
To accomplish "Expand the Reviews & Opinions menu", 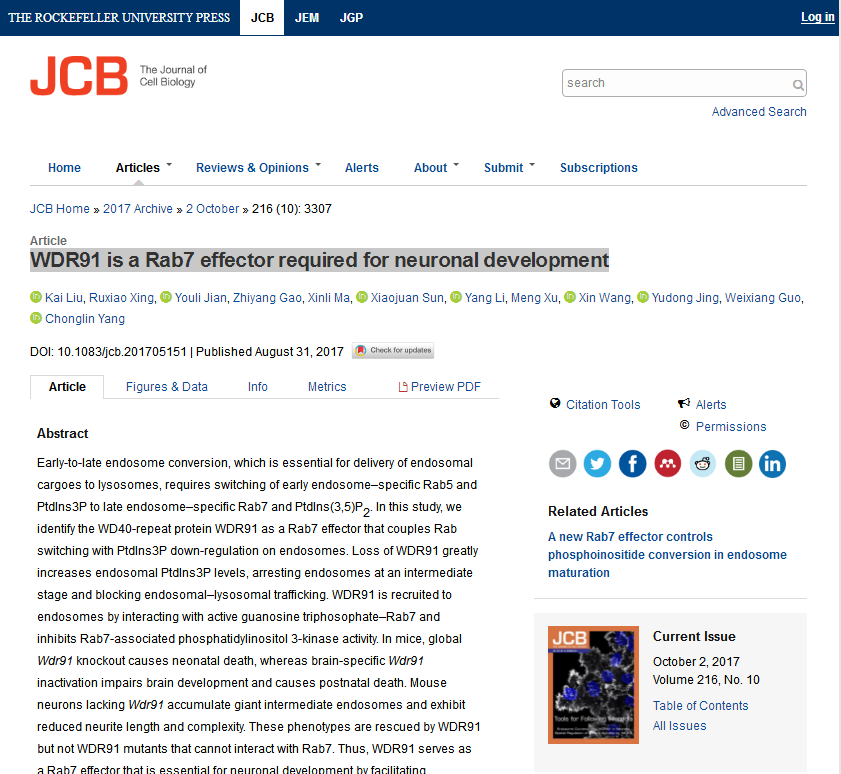I will pos(258,168).
